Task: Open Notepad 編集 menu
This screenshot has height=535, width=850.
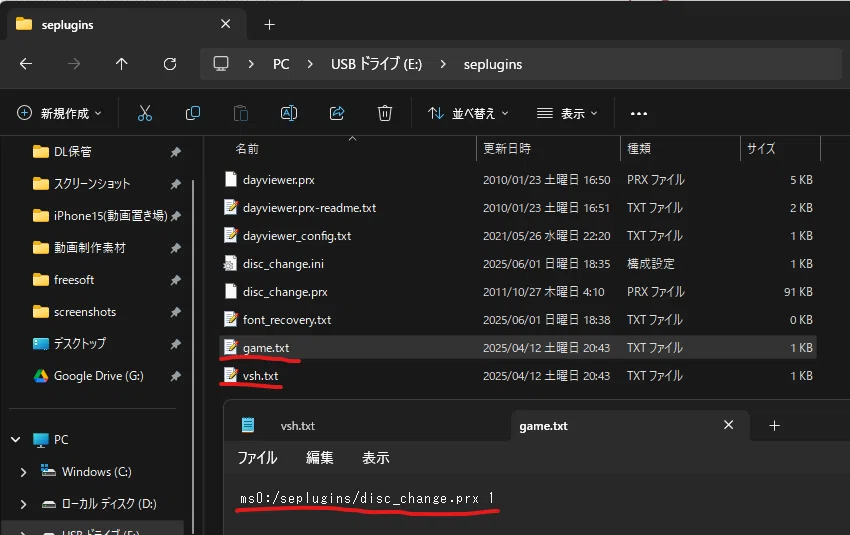Action: [319, 457]
